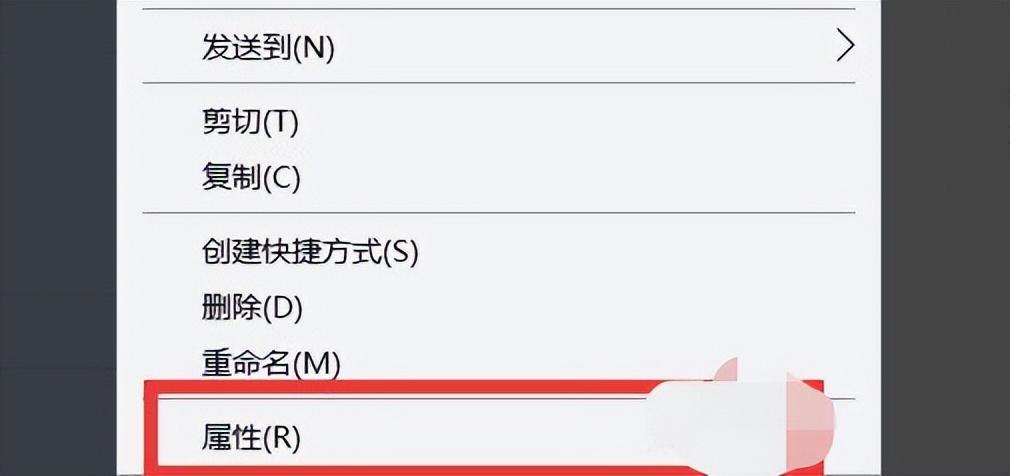Click blank menu area right of 复制(C)
1010x476 pixels.
click(580, 176)
